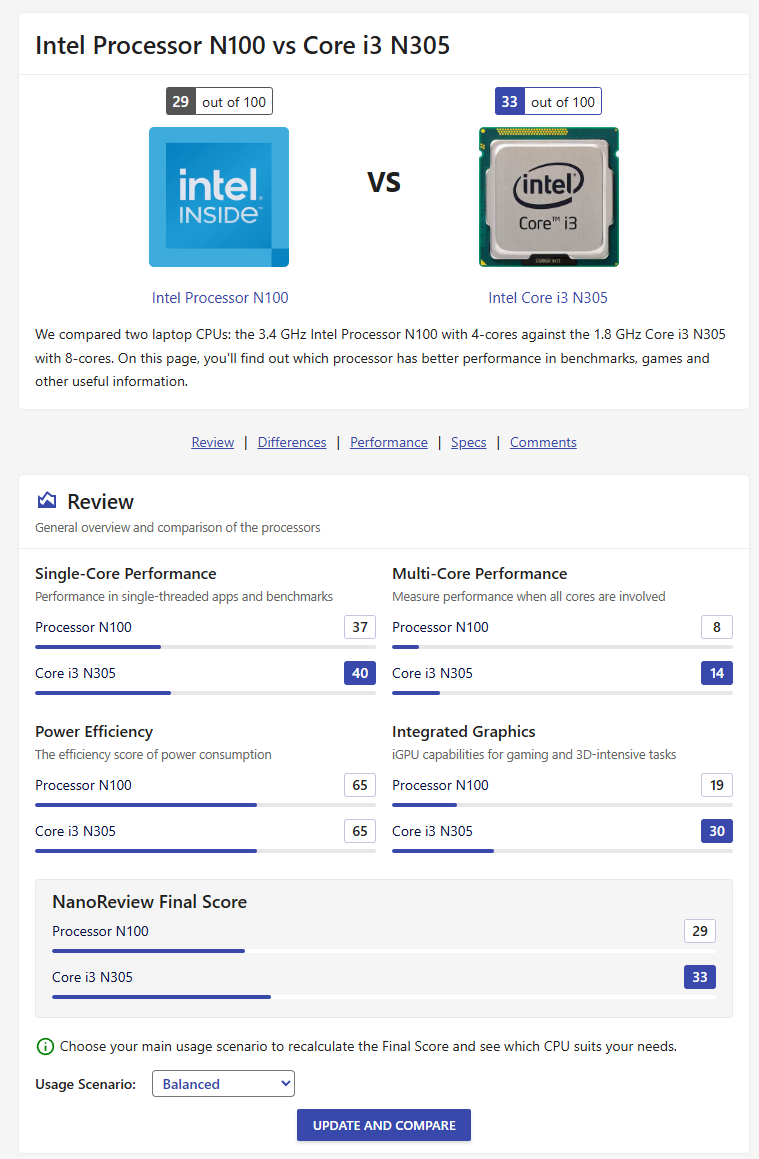Click the '14' multi-core badge for Core i3

pos(716,673)
